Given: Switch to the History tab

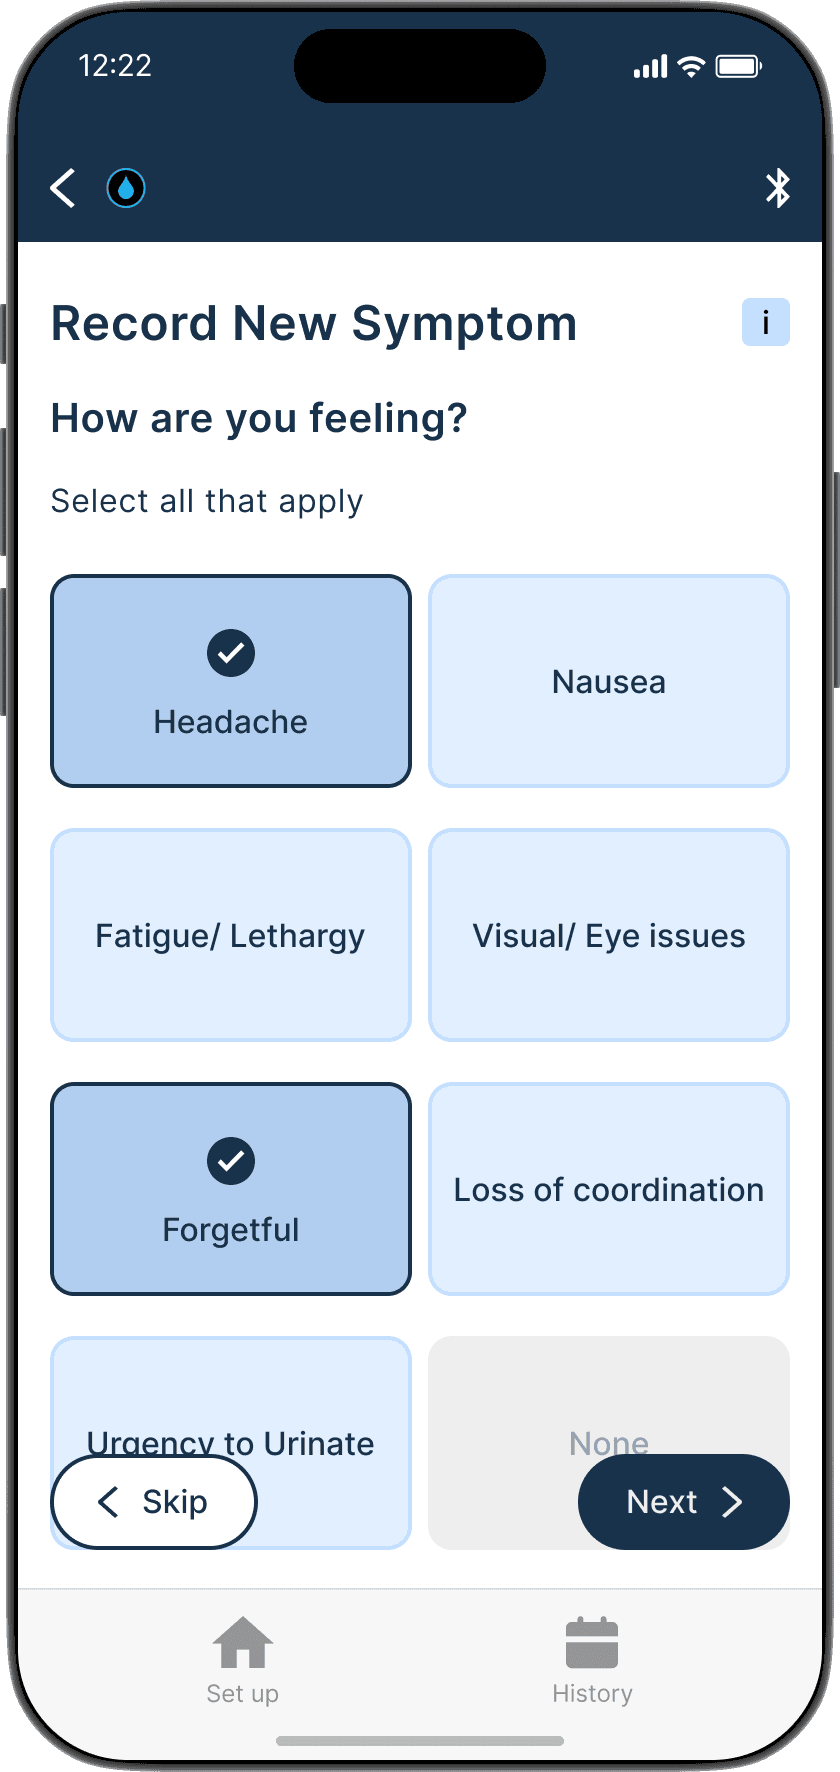Looking at the screenshot, I should (x=592, y=1692).
